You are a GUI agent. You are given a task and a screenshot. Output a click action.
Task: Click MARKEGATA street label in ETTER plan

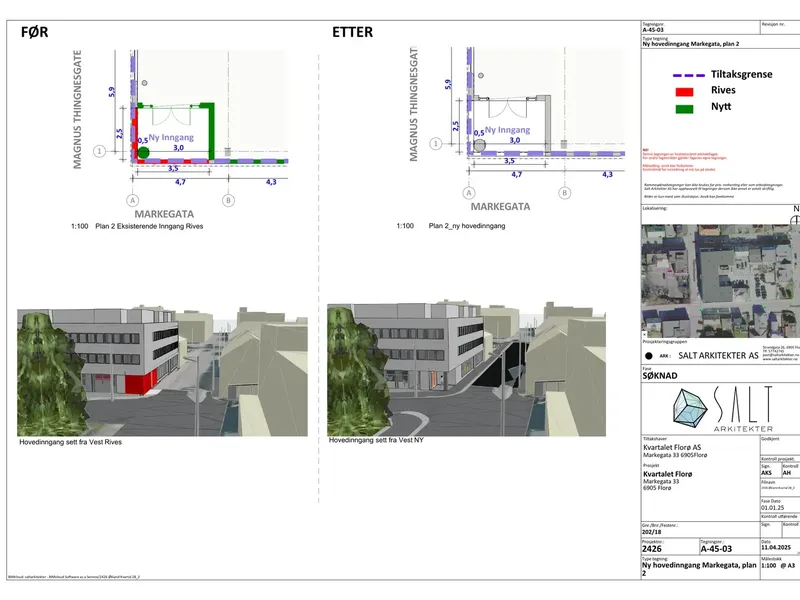coord(501,207)
